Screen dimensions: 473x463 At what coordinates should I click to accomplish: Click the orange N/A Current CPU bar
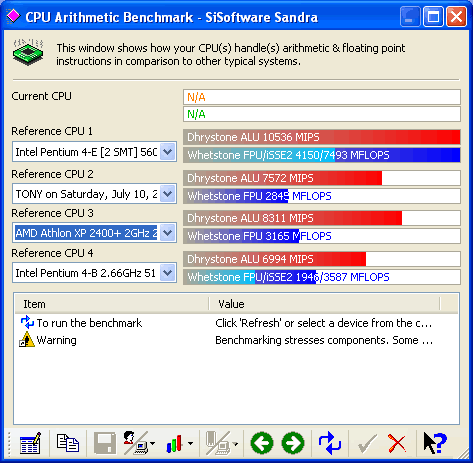point(322,97)
